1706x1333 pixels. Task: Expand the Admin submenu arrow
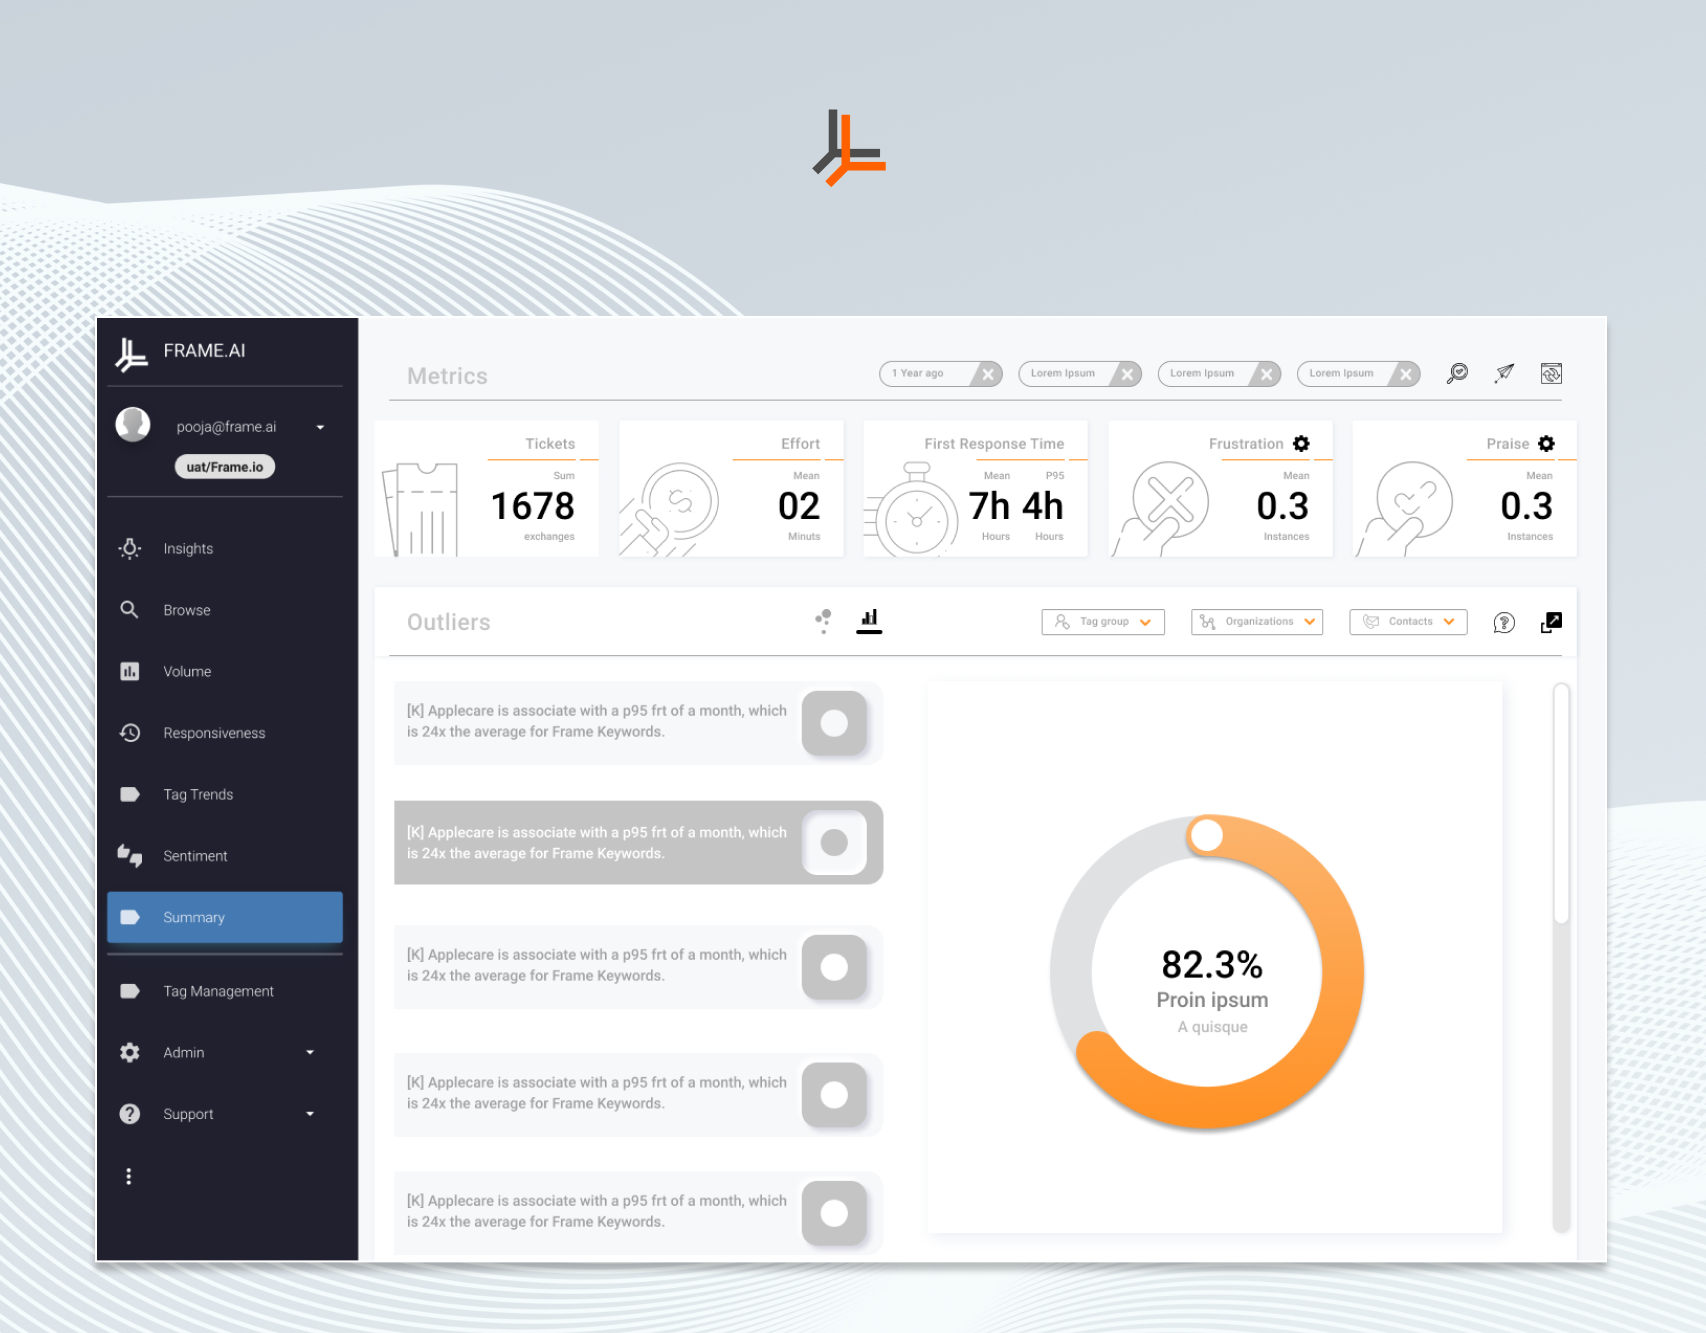point(310,1052)
